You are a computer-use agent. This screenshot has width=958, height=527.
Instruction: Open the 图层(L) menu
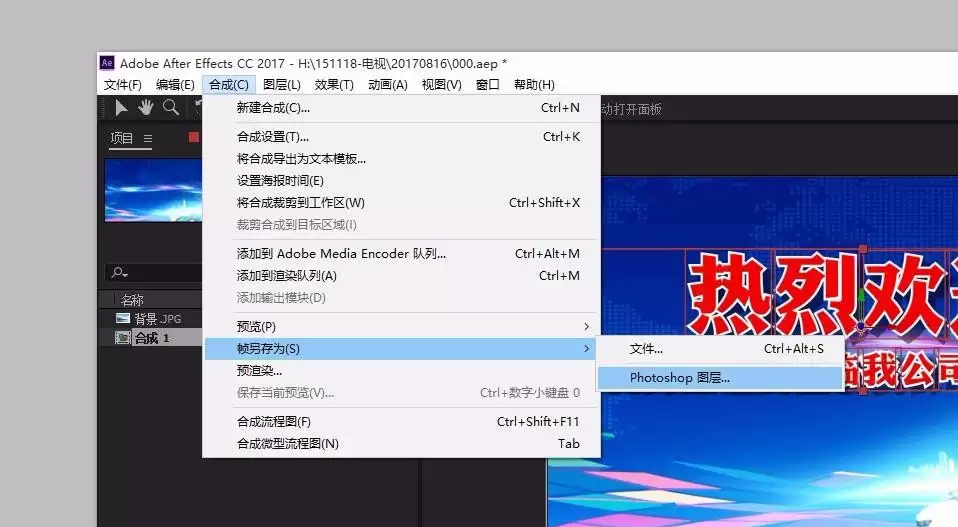coord(282,85)
